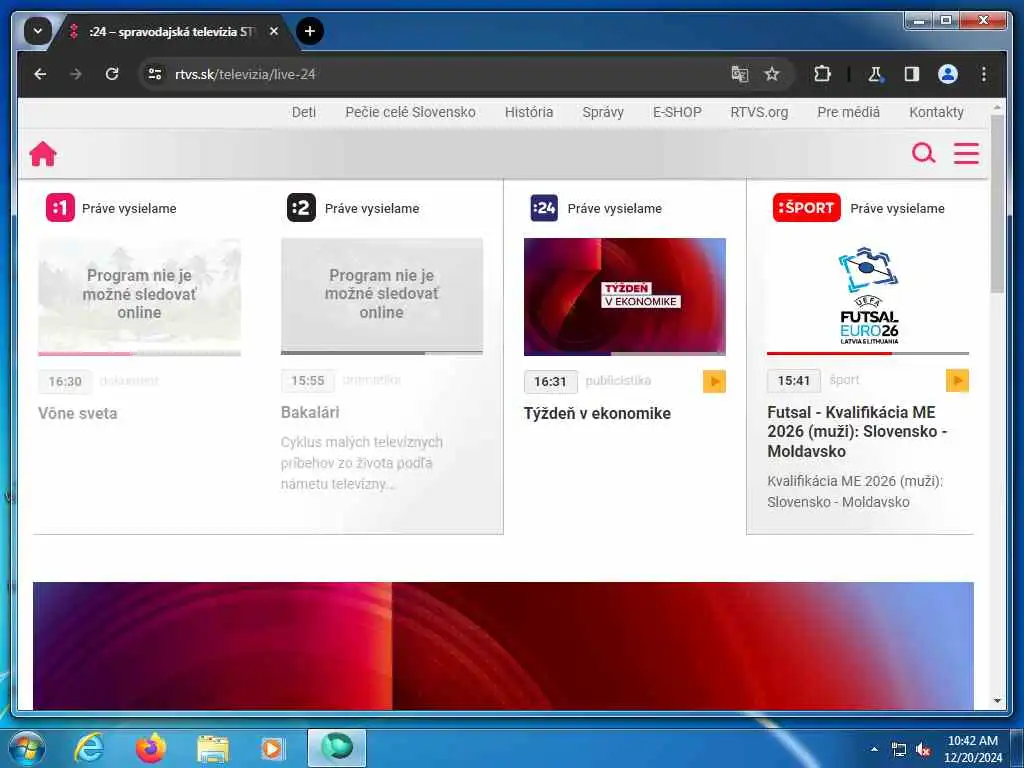Play Týždeň v ekonomike via orange play icon

point(714,381)
